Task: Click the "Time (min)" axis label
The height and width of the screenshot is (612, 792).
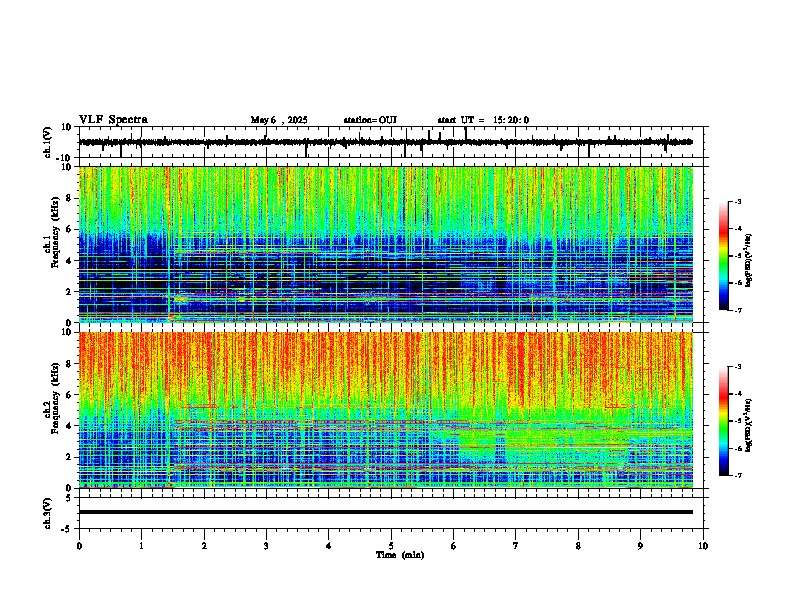Action: 400,555
